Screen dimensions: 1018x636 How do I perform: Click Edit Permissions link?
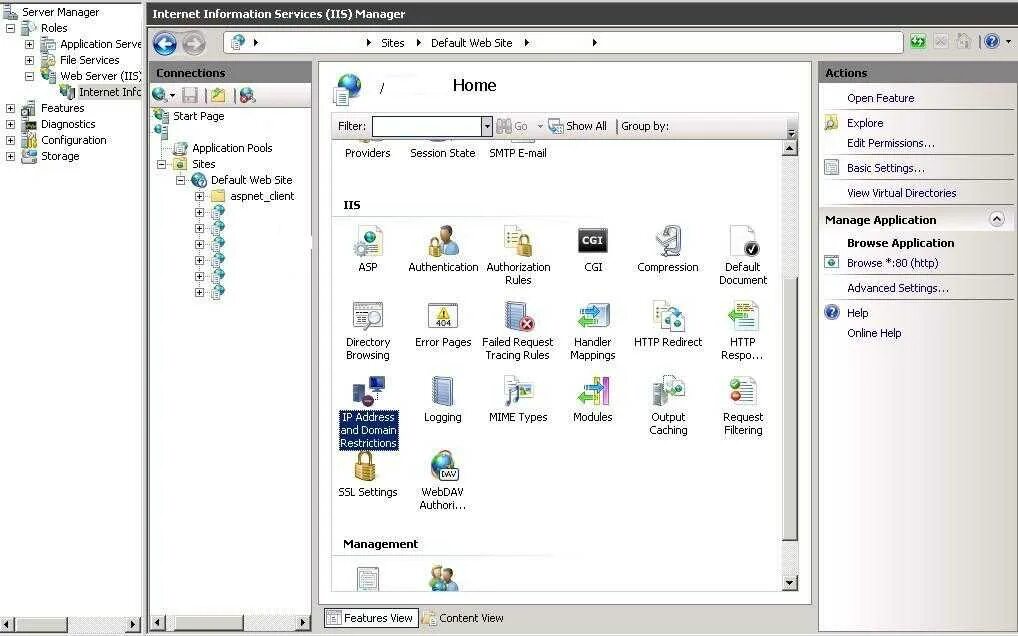[x=891, y=143]
